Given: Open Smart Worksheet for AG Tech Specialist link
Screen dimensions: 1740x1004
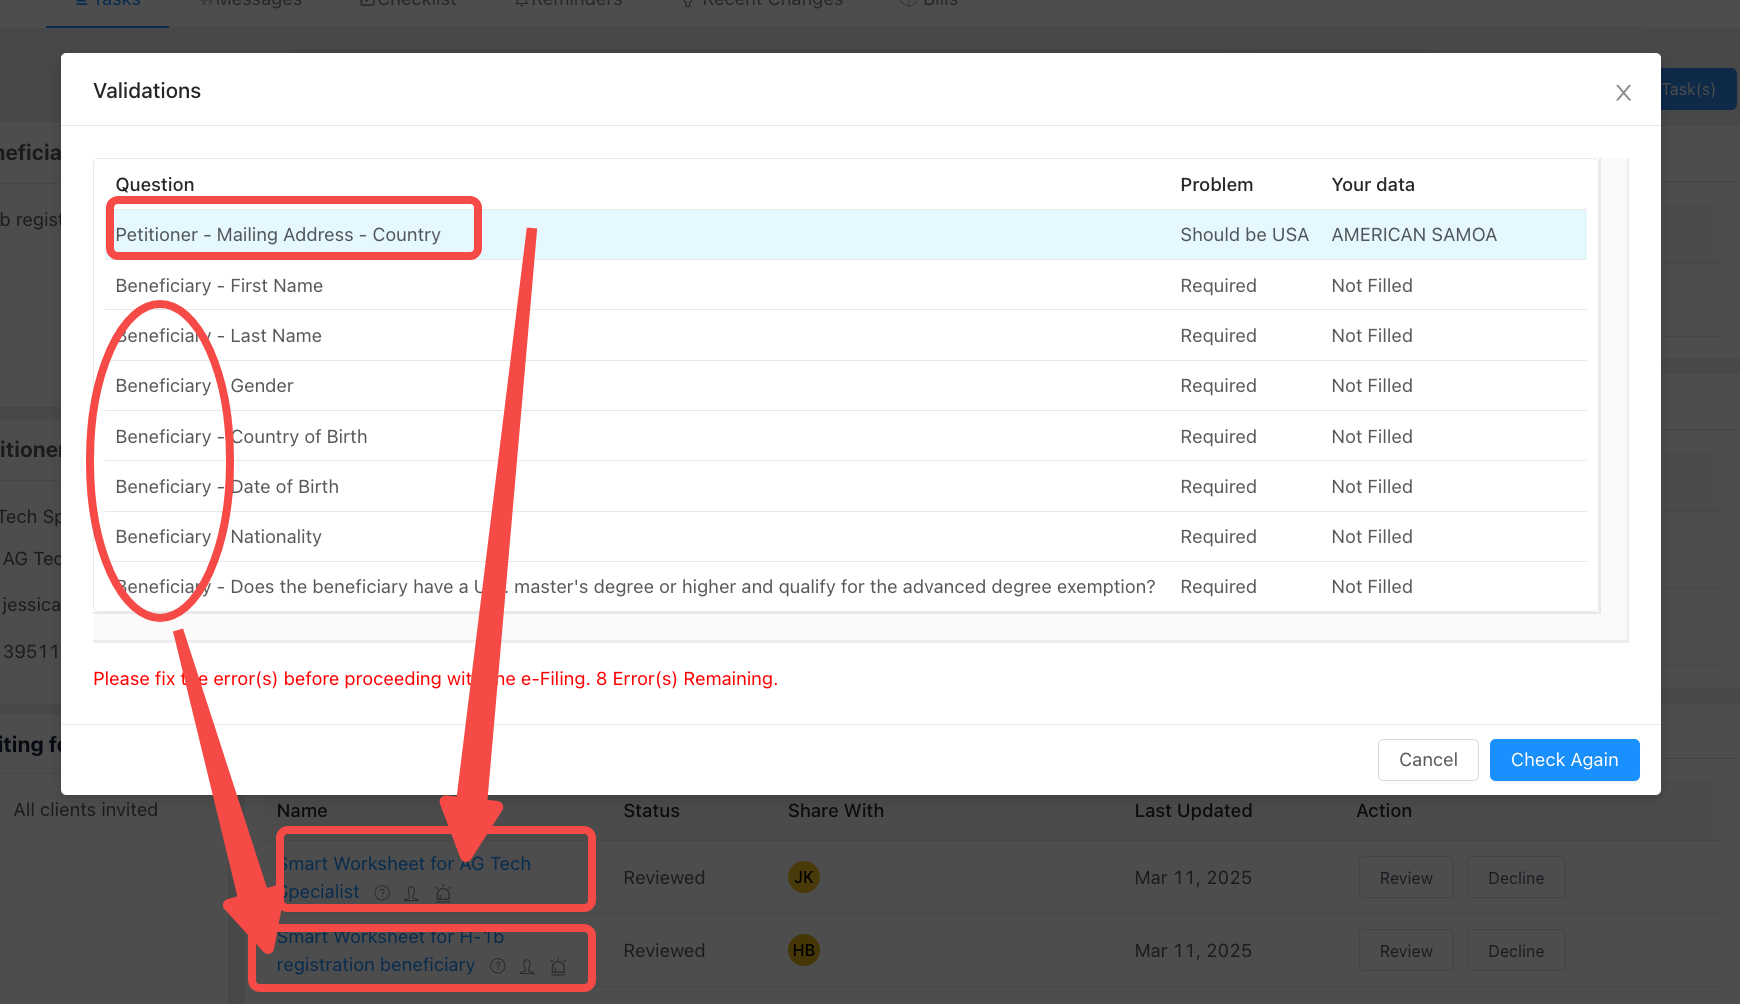Looking at the screenshot, I should coord(405,865).
